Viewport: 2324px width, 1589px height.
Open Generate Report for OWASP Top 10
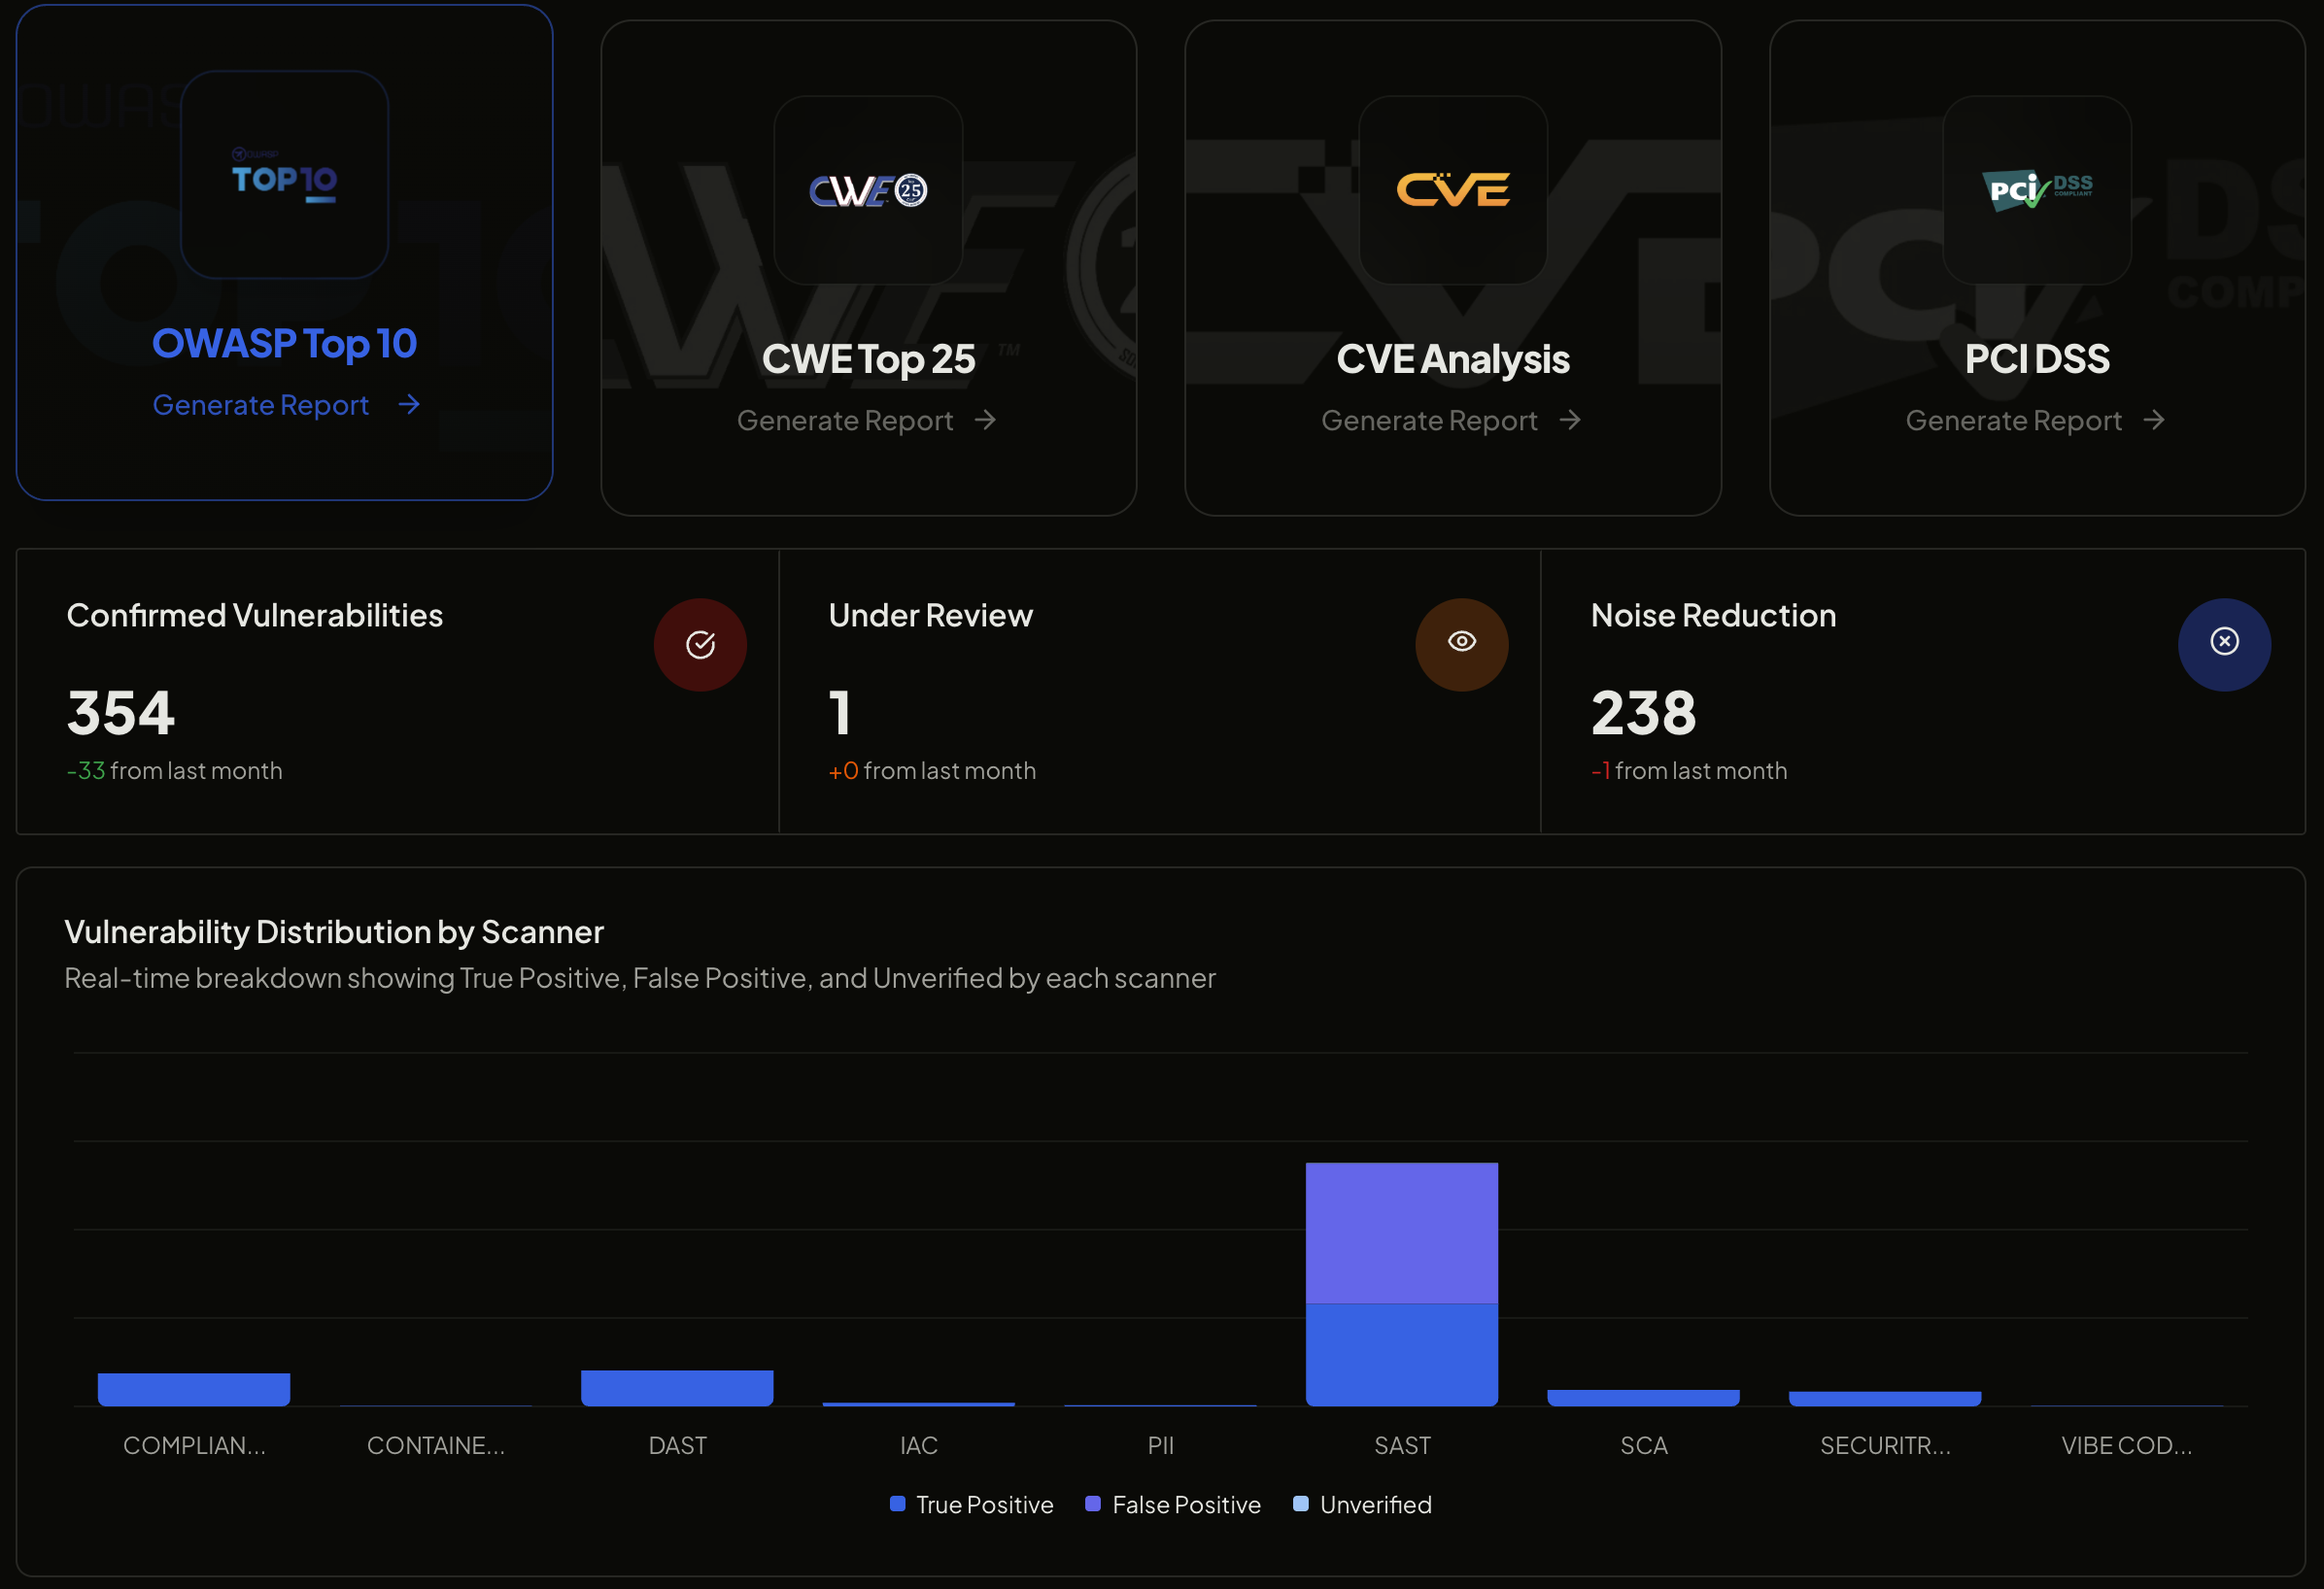(260, 405)
